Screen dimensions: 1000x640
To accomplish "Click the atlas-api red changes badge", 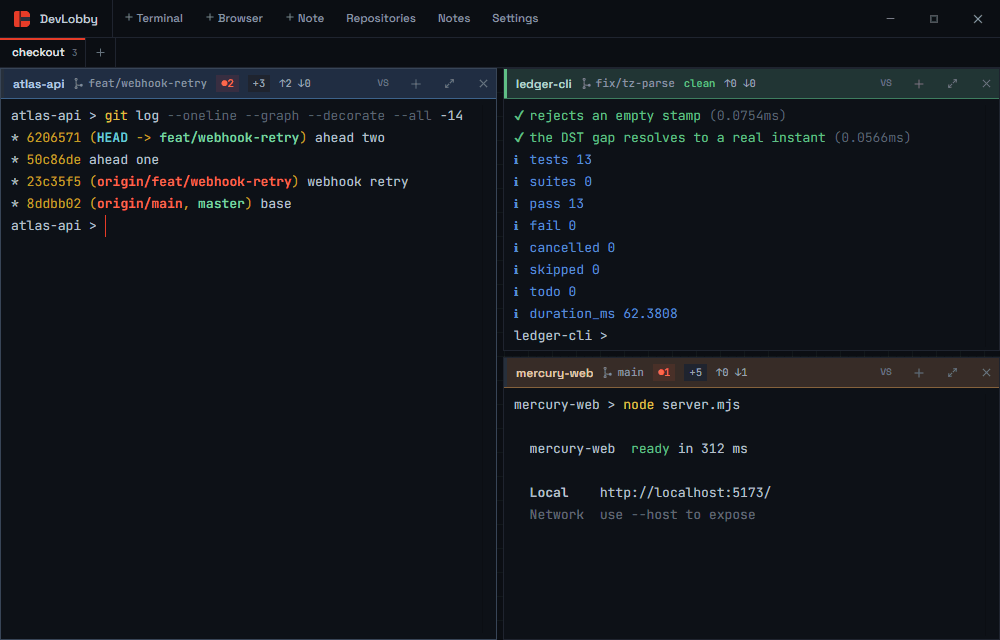I will 227,84.
